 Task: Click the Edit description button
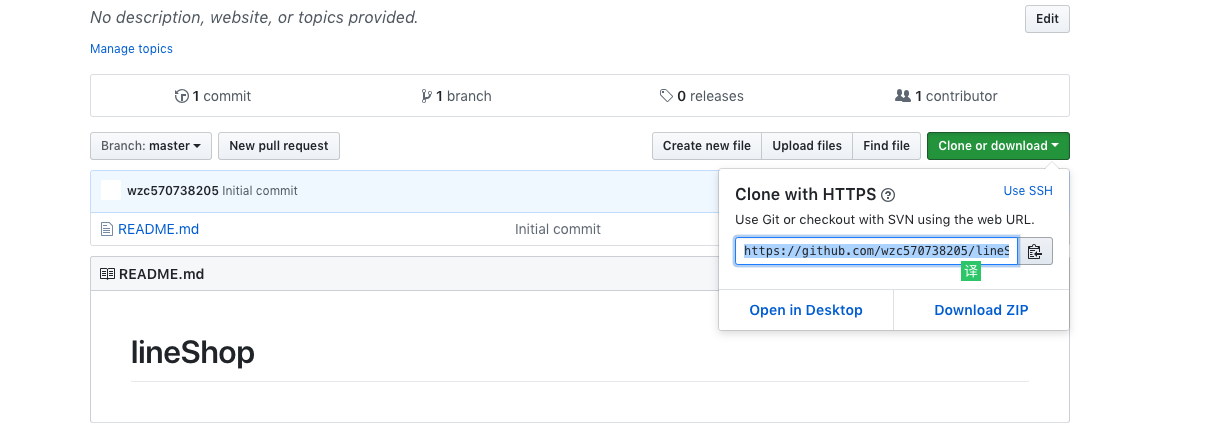1047,19
